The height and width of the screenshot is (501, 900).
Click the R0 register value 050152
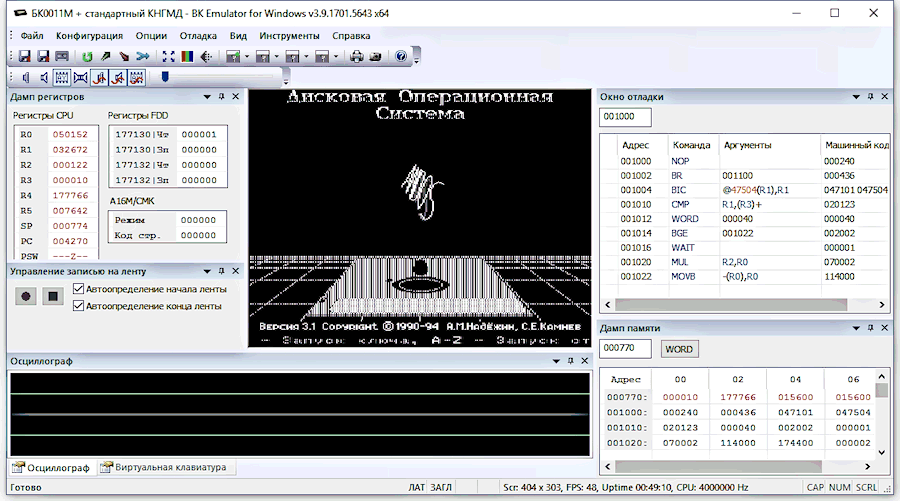[x=70, y=134]
